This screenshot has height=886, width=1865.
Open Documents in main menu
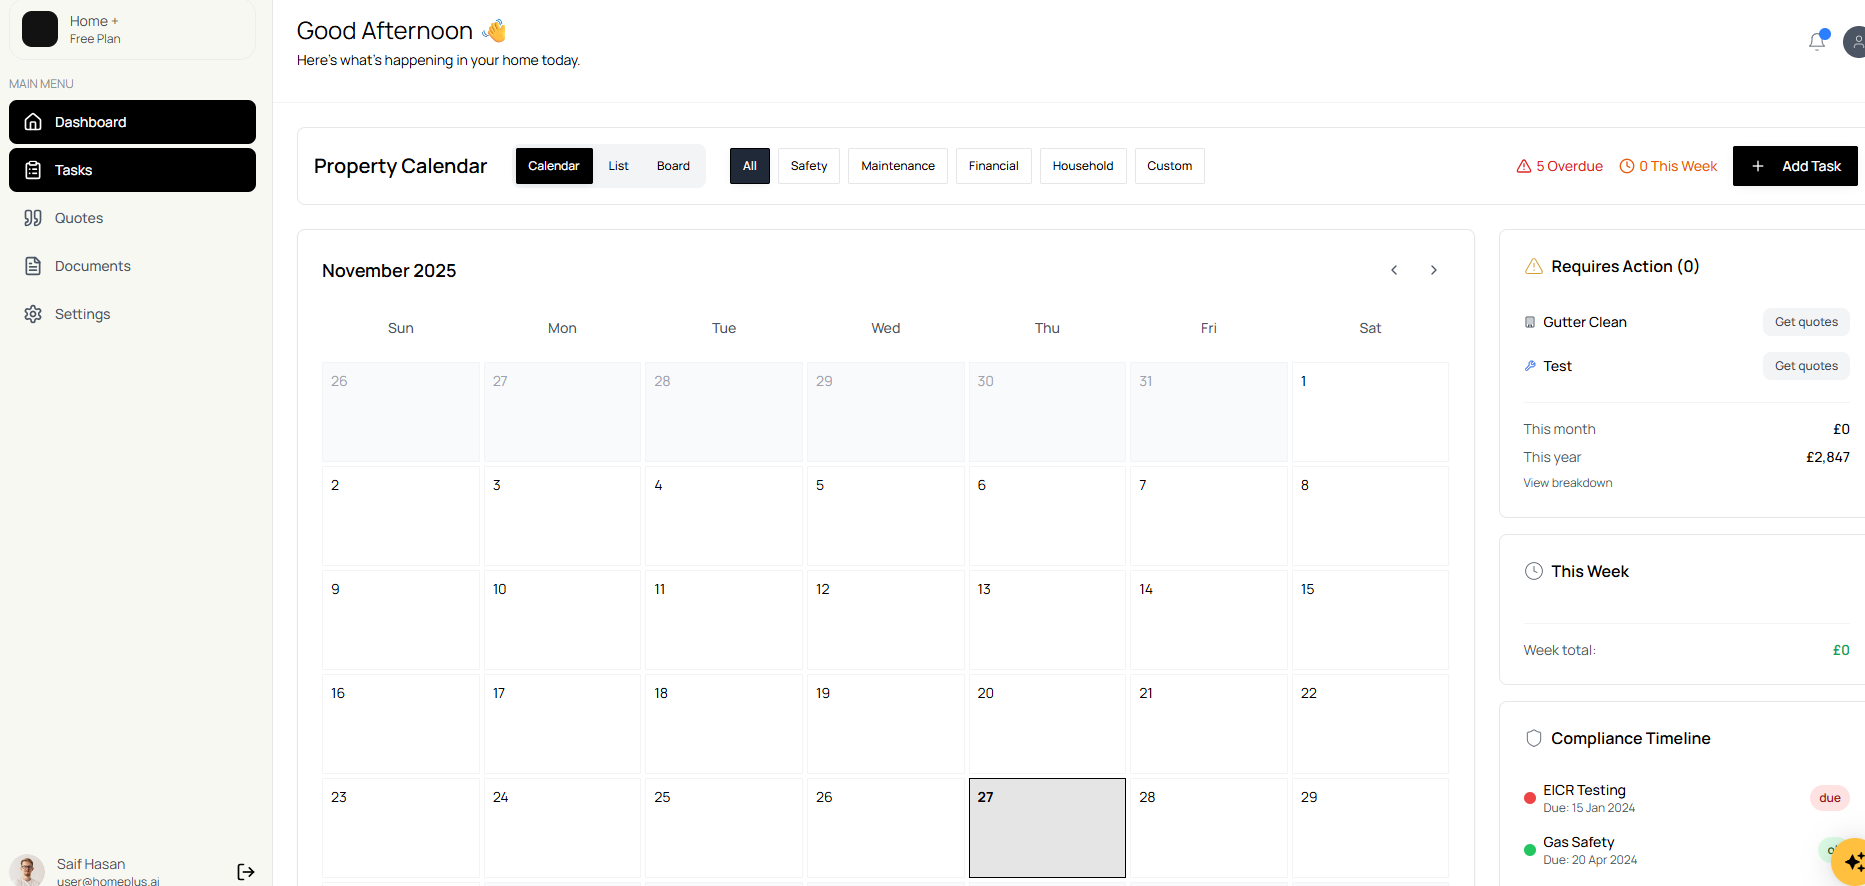132,266
